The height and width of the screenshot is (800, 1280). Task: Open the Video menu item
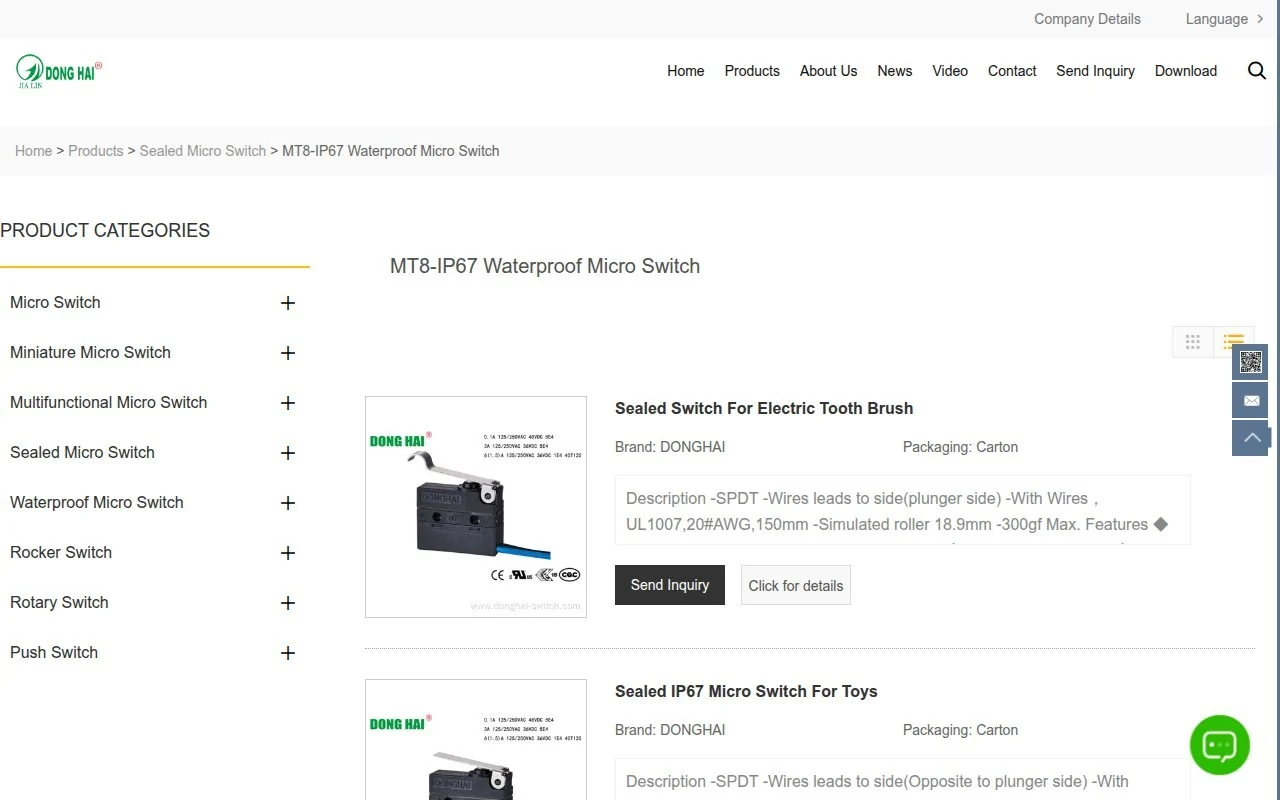coord(950,71)
